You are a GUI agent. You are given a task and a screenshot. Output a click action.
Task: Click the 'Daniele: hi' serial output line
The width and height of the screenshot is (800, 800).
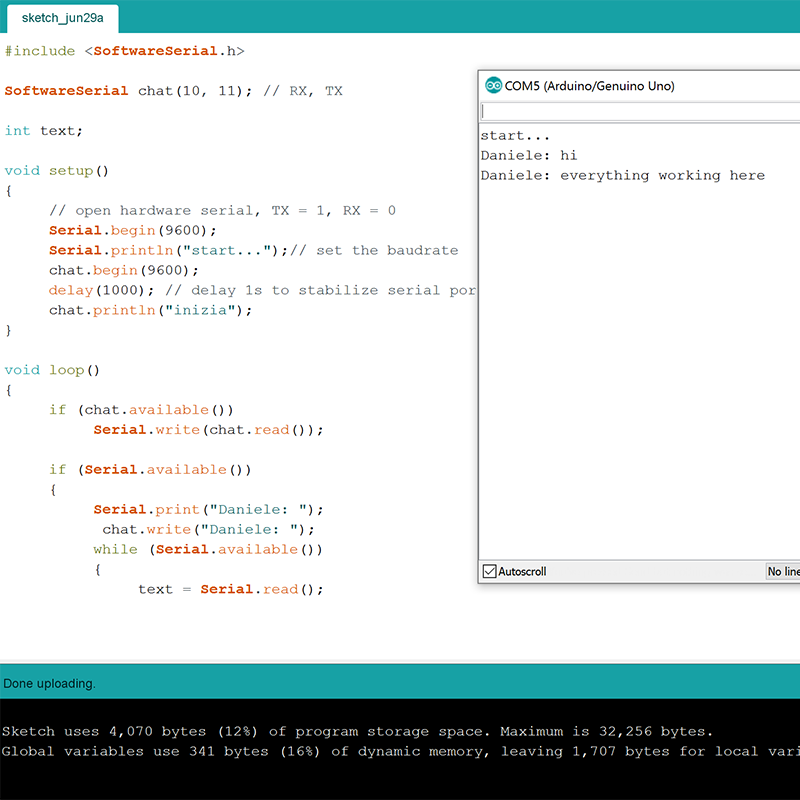[529, 156]
